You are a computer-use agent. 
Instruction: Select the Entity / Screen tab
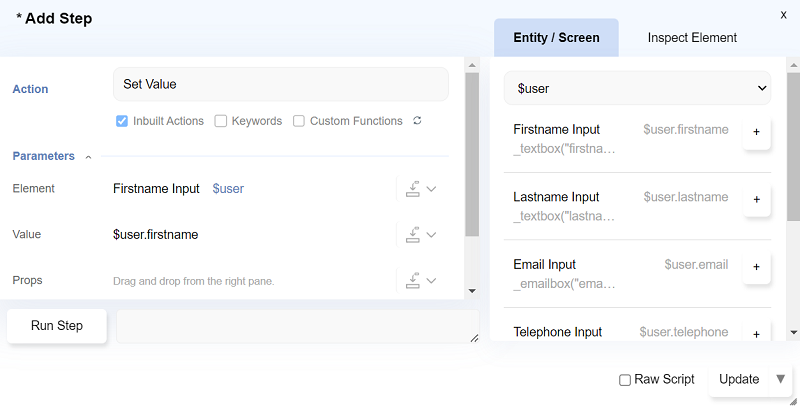(556, 38)
